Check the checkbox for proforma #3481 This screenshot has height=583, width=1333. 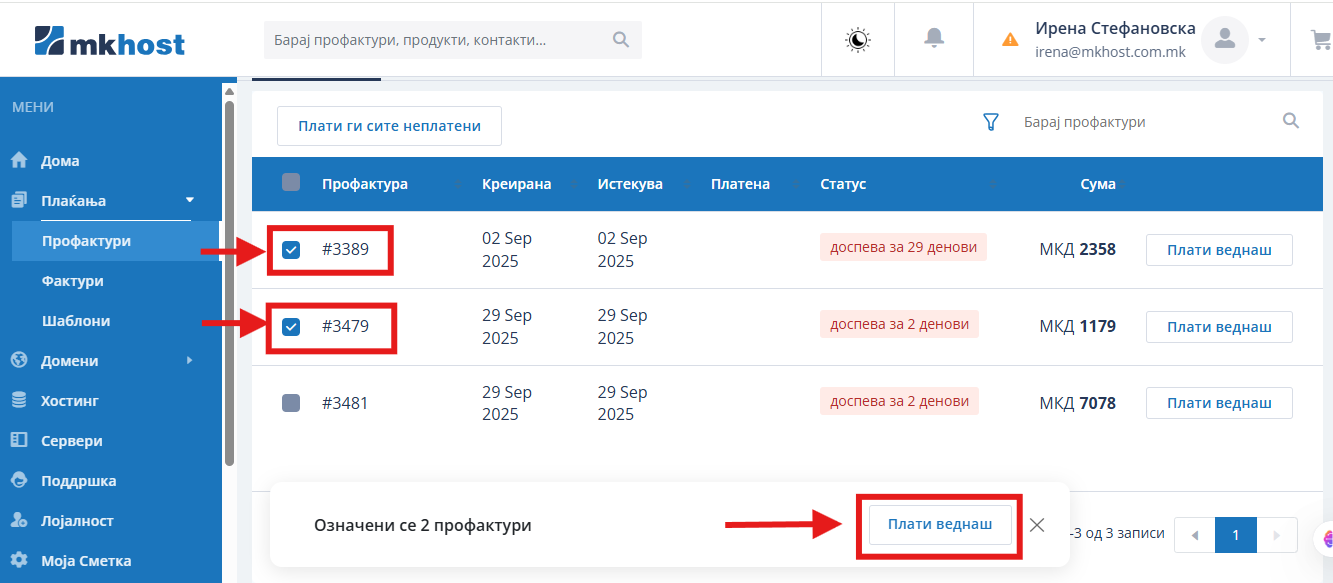[291, 403]
